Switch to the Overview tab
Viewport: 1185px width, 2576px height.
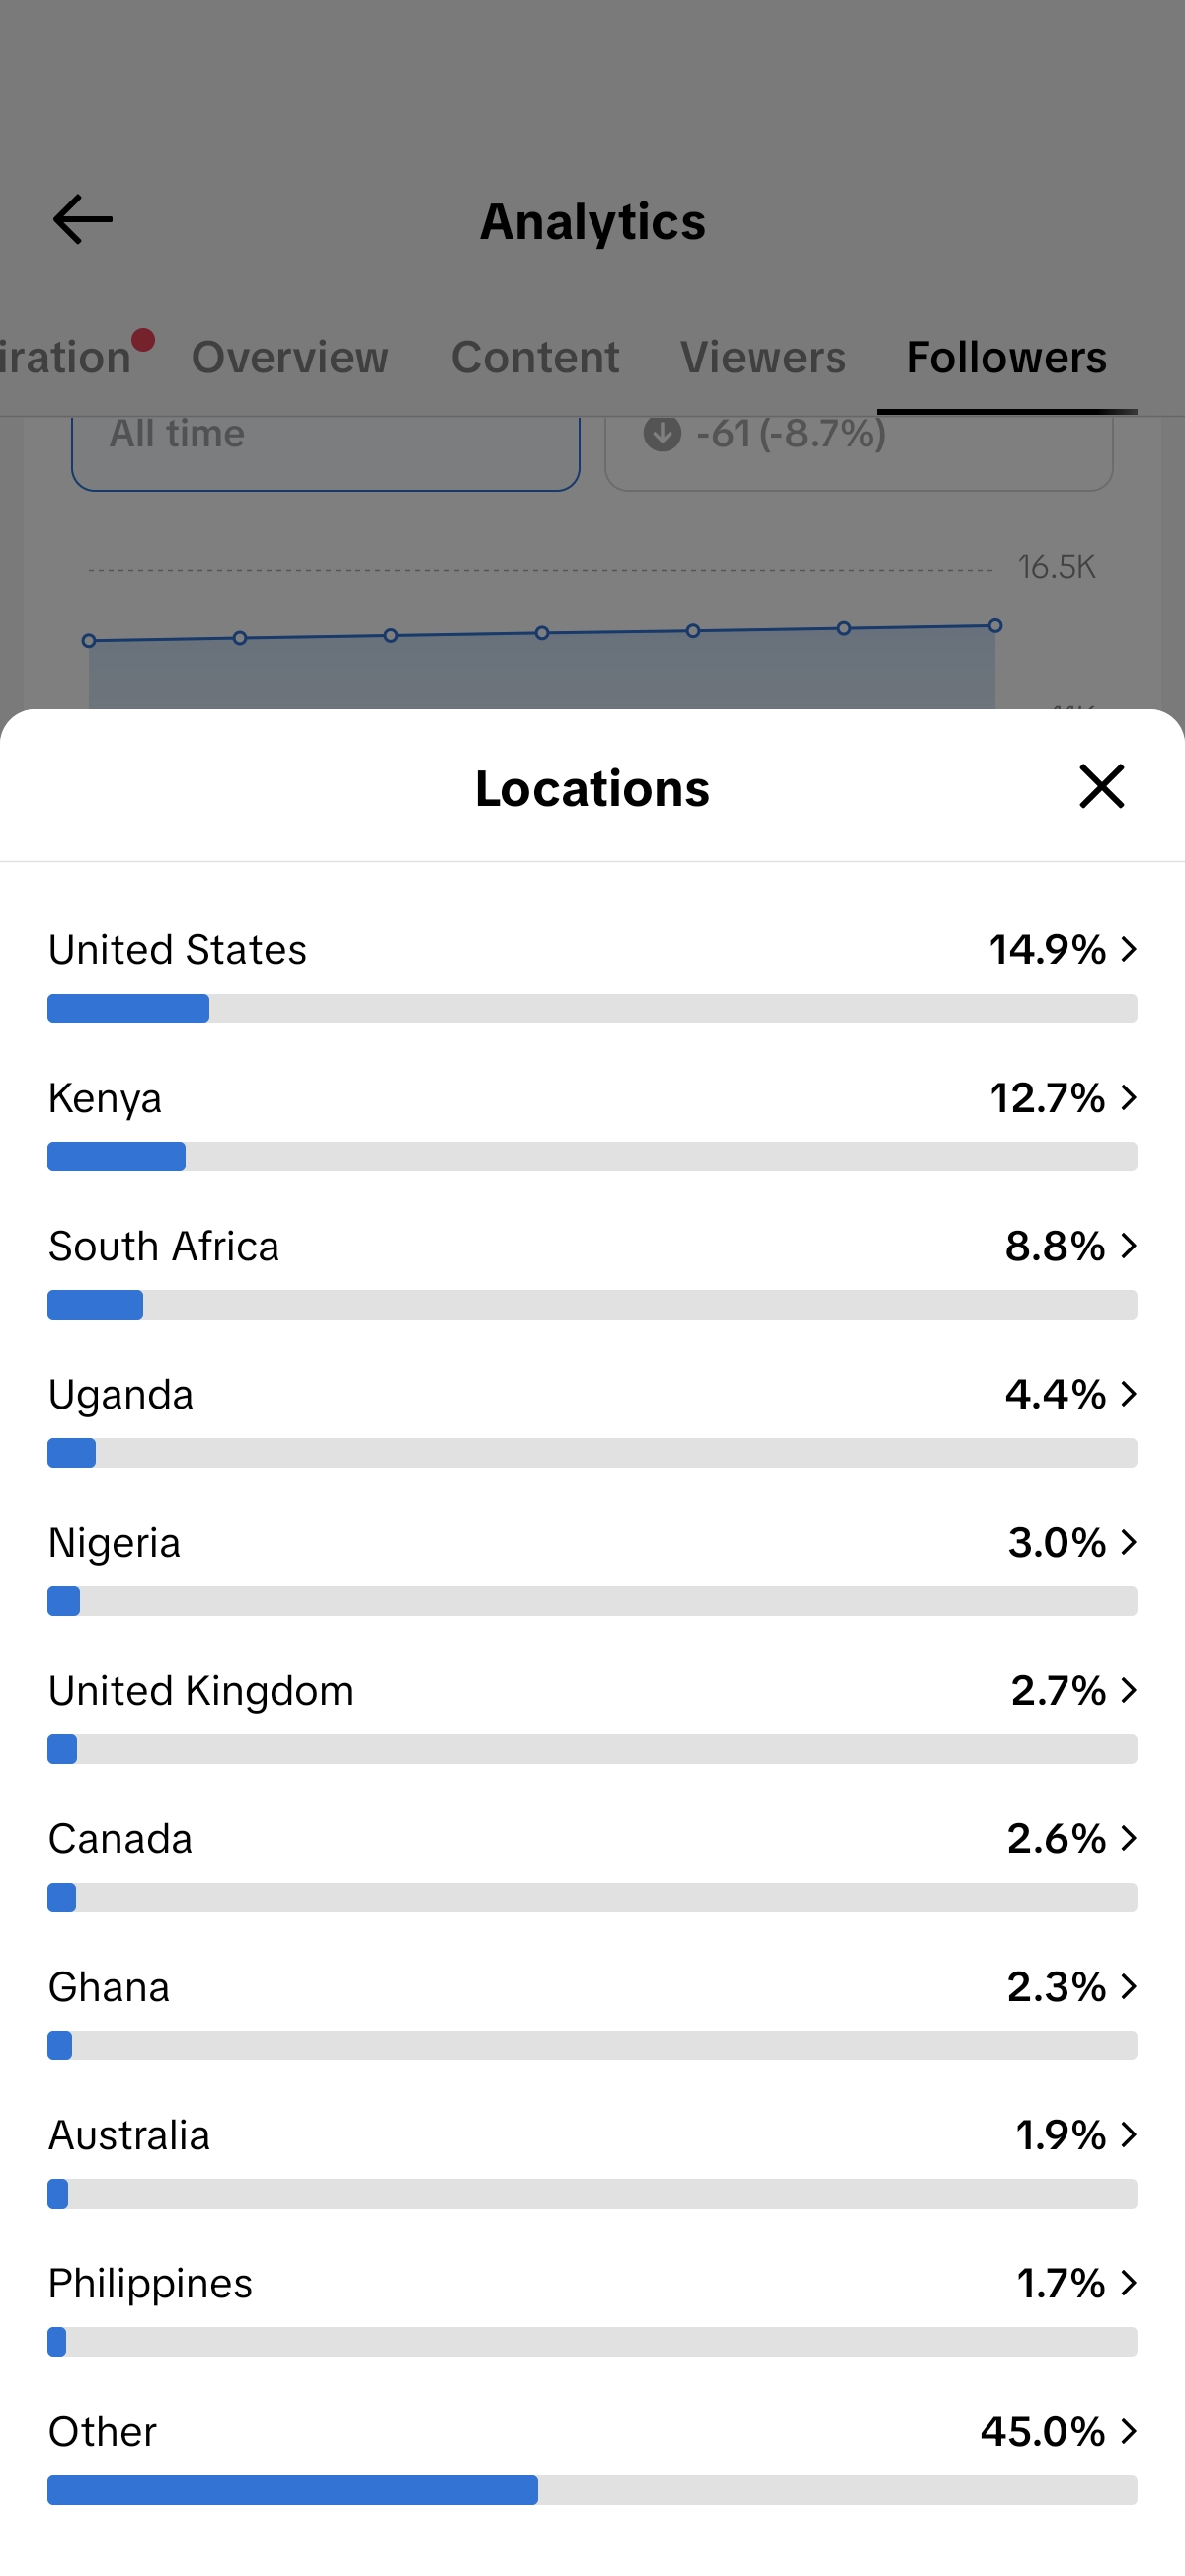tap(290, 357)
